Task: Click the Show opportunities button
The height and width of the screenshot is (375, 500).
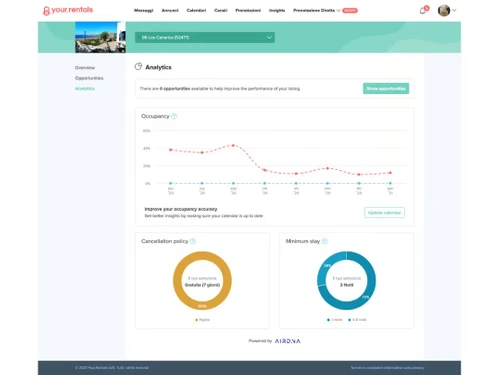Action: pos(386,88)
